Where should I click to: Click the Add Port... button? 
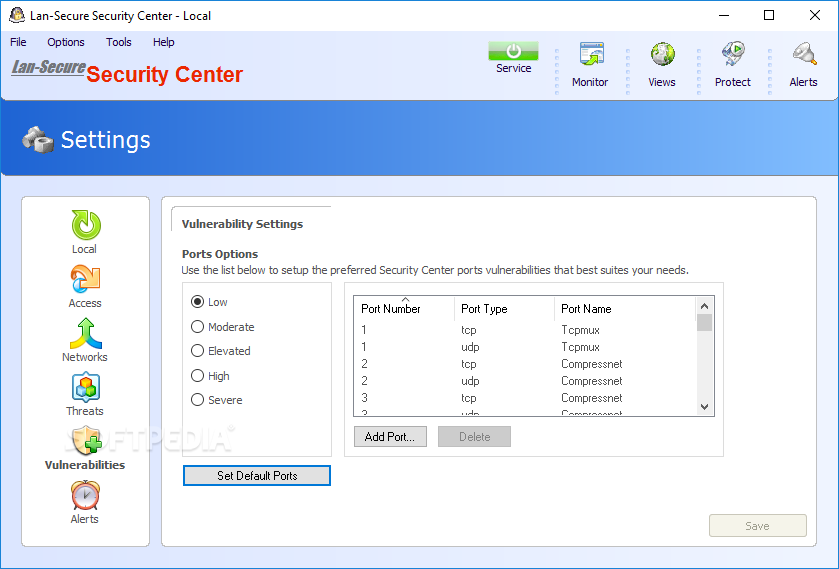(x=390, y=437)
